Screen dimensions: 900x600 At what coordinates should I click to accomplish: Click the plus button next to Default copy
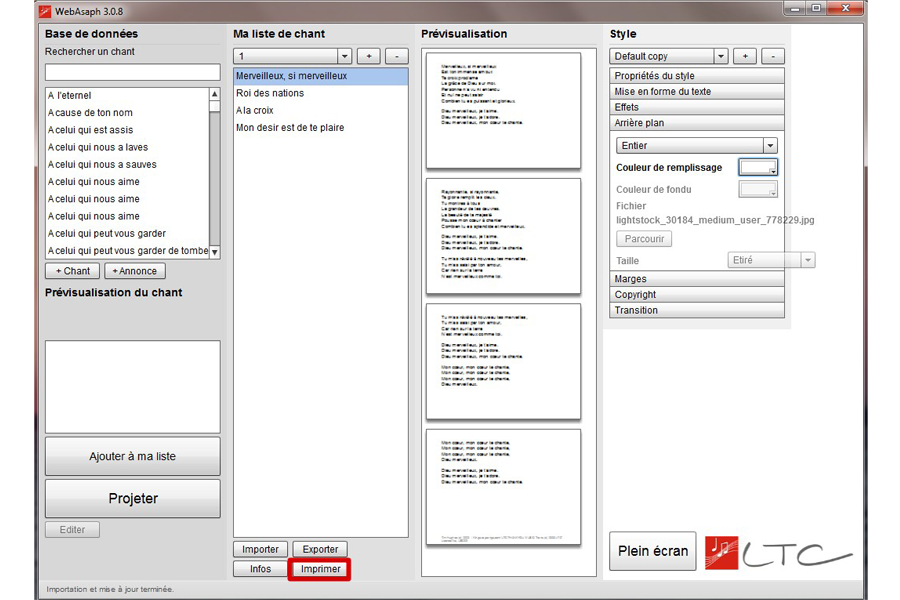click(744, 57)
